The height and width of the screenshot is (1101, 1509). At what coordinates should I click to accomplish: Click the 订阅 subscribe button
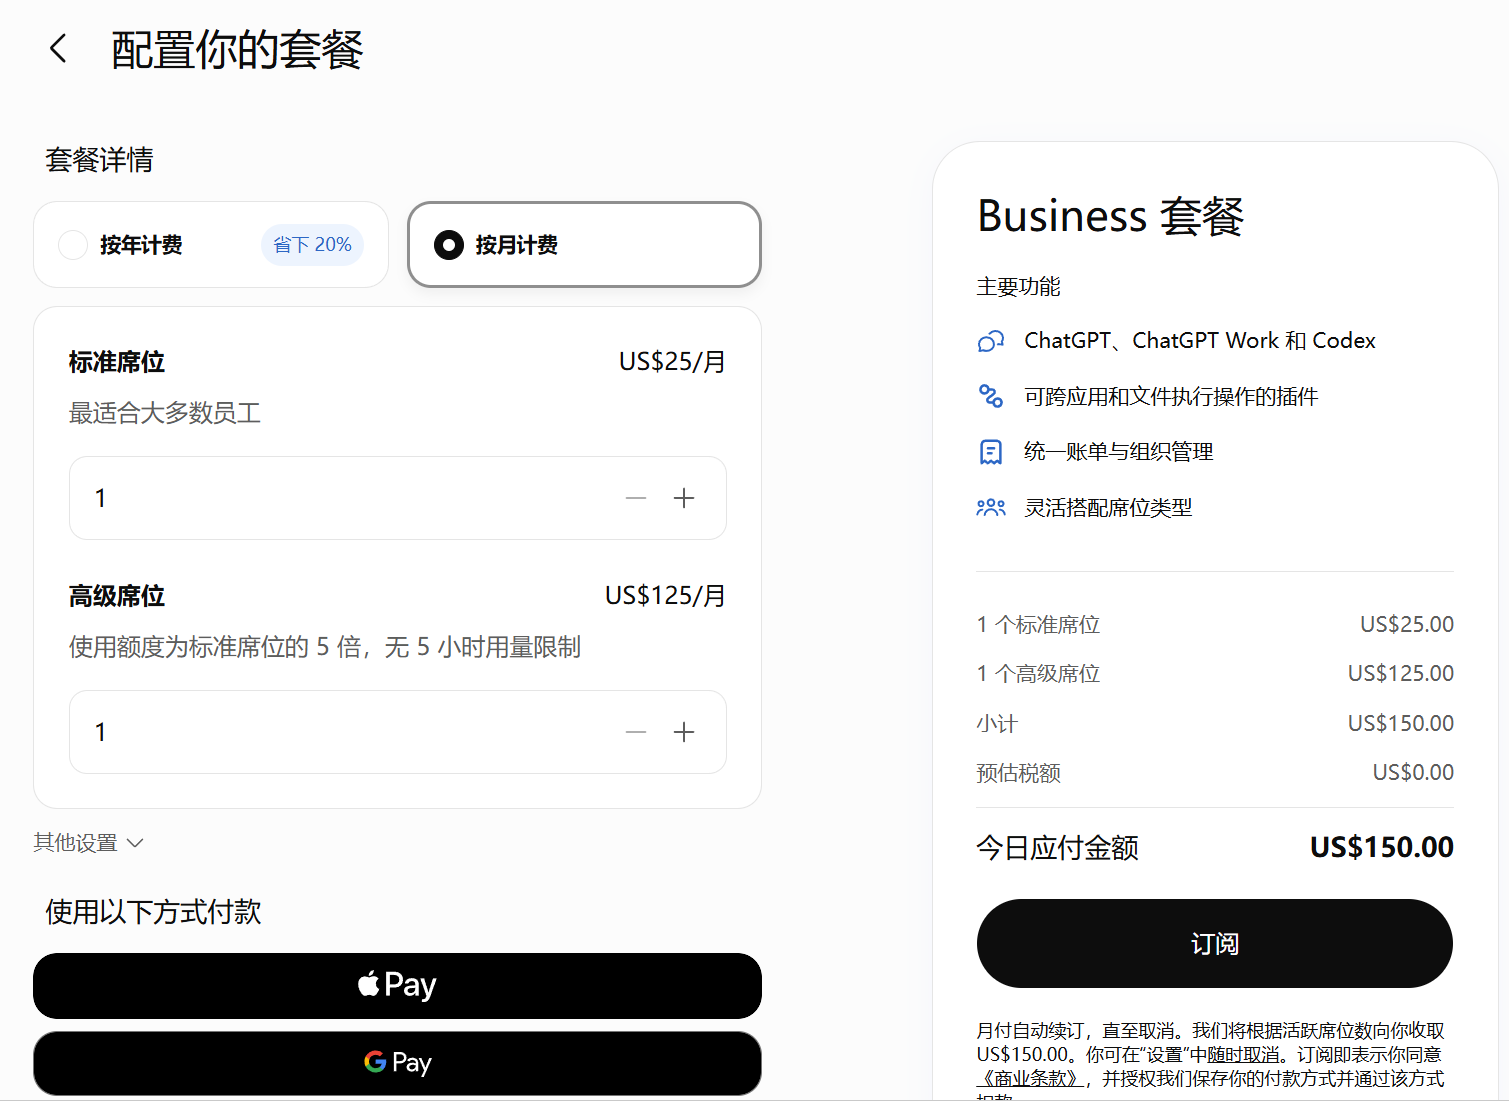pyautogui.click(x=1214, y=944)
